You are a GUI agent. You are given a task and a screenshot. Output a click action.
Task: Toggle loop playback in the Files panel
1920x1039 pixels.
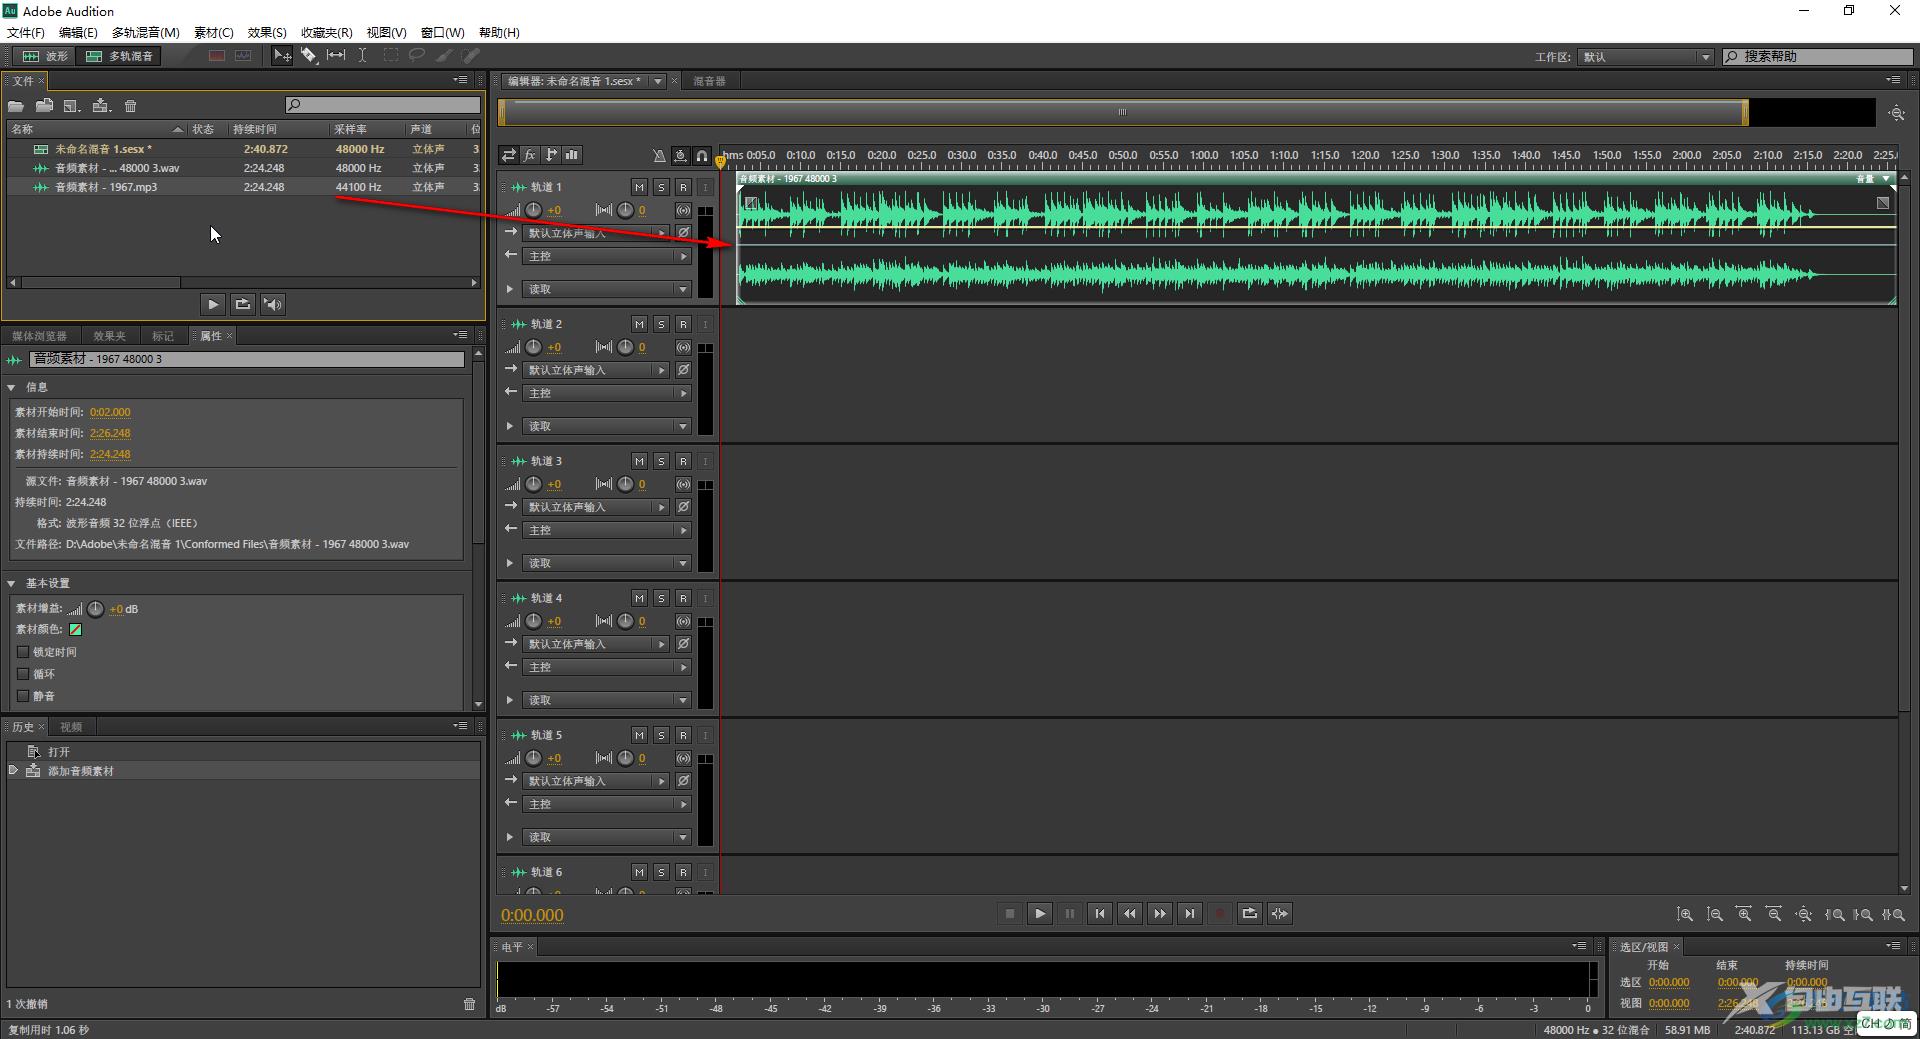point(243,304)
